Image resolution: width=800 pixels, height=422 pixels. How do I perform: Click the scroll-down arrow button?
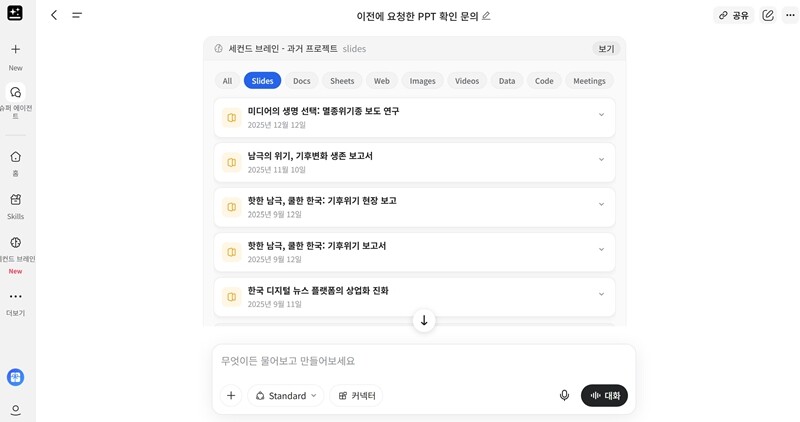[424, 320]
